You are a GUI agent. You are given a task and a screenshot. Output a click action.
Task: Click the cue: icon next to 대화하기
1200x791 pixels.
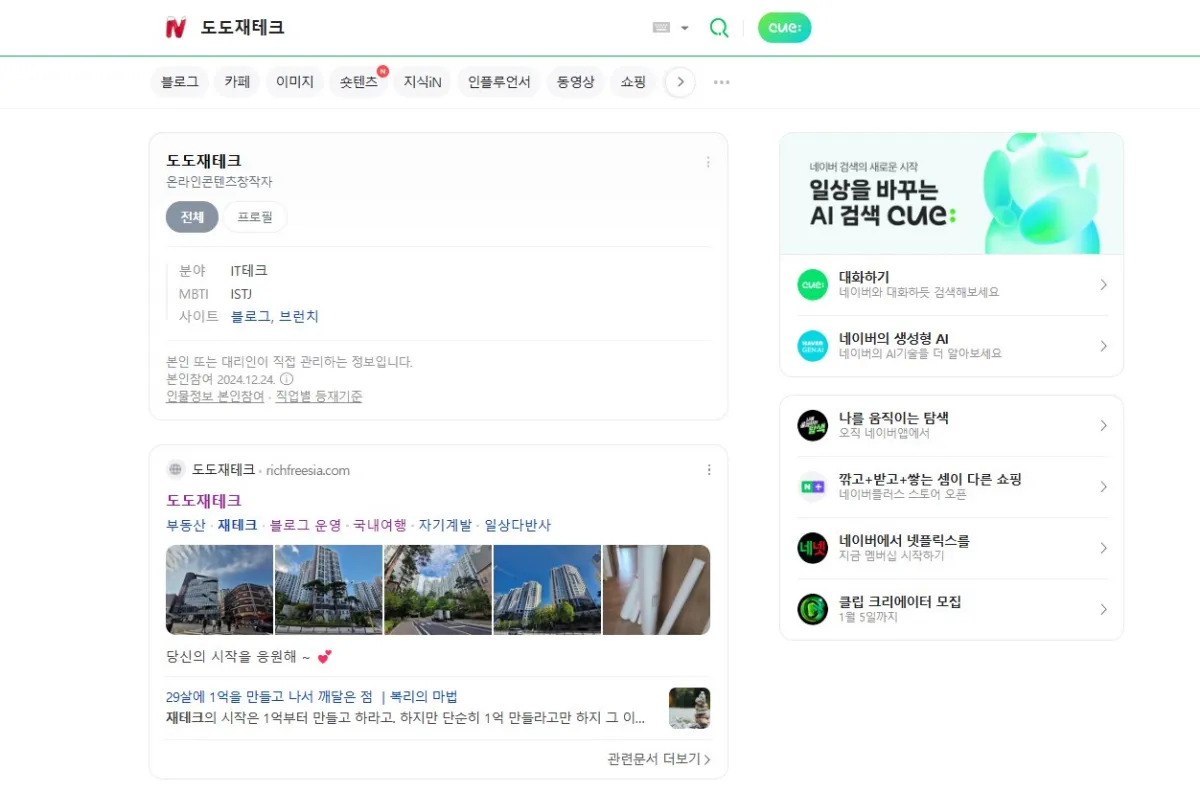coord(812,284)
